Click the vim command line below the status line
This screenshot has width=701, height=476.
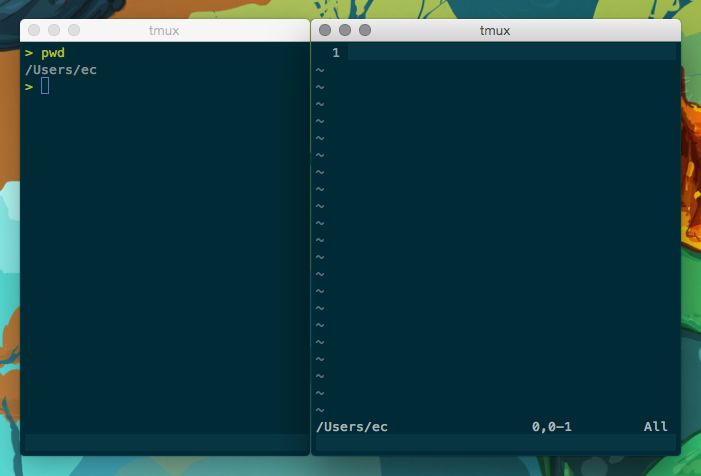(496, 442)
